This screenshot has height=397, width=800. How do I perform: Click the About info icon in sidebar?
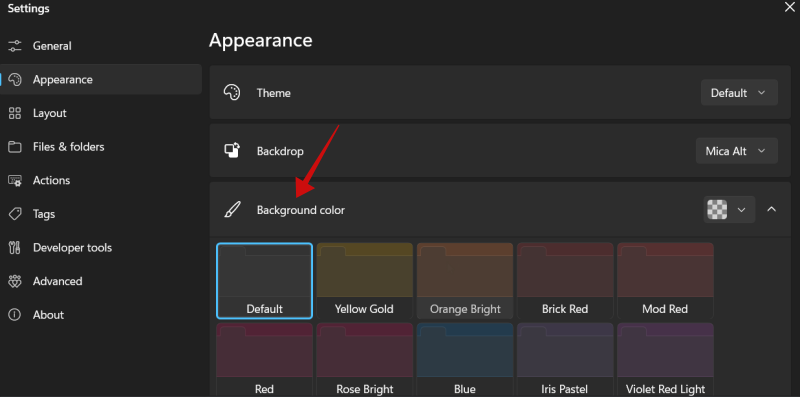(15, 315)
